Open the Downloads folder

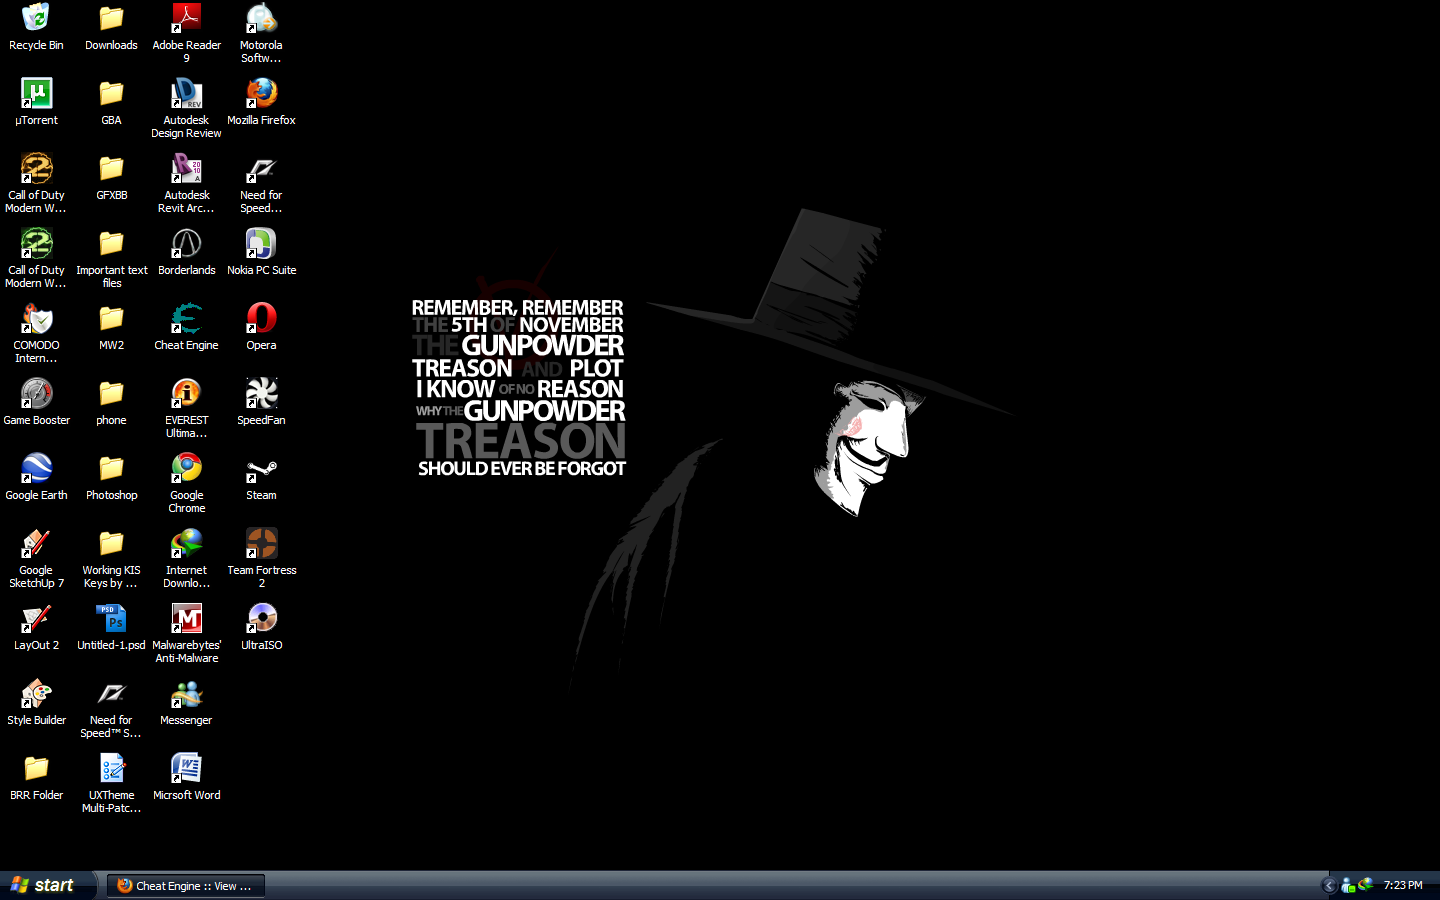111,27
